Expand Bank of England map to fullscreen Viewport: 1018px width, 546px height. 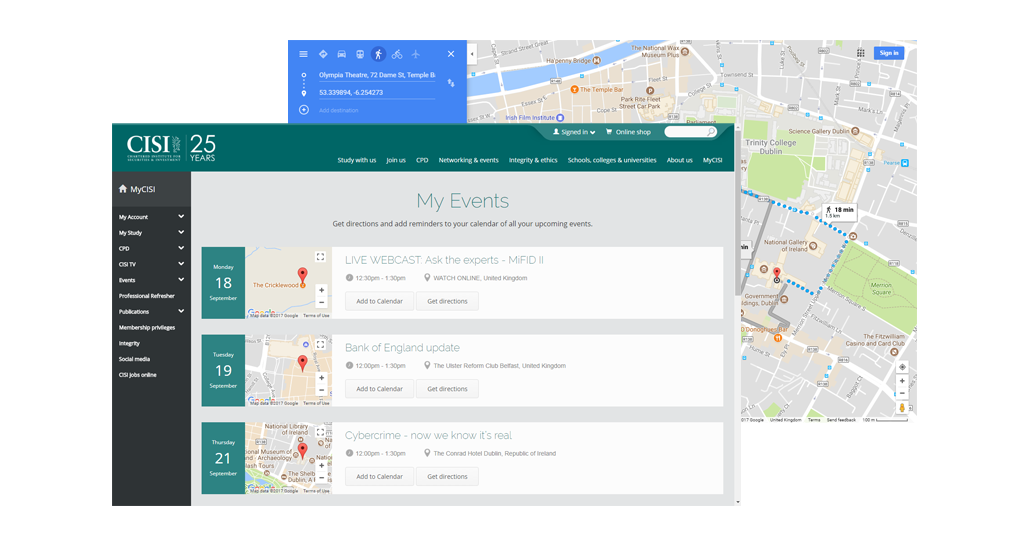pos(320,344)
